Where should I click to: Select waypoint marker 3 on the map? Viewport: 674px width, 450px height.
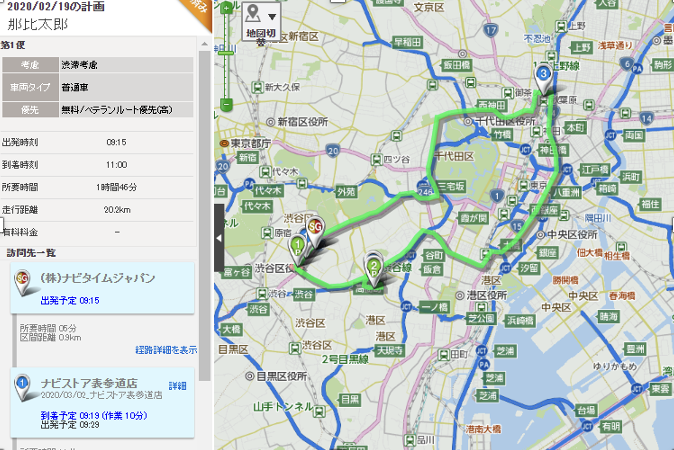543,73
